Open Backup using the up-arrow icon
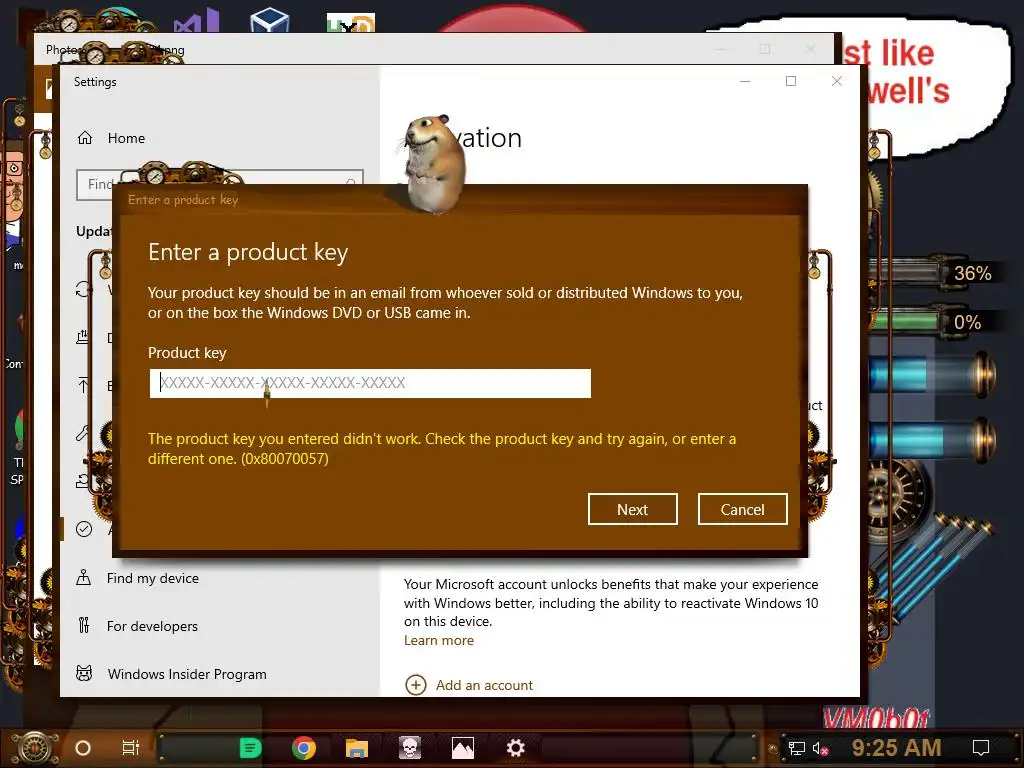This screenshot has width=1024, height=768. coord(84,385)
